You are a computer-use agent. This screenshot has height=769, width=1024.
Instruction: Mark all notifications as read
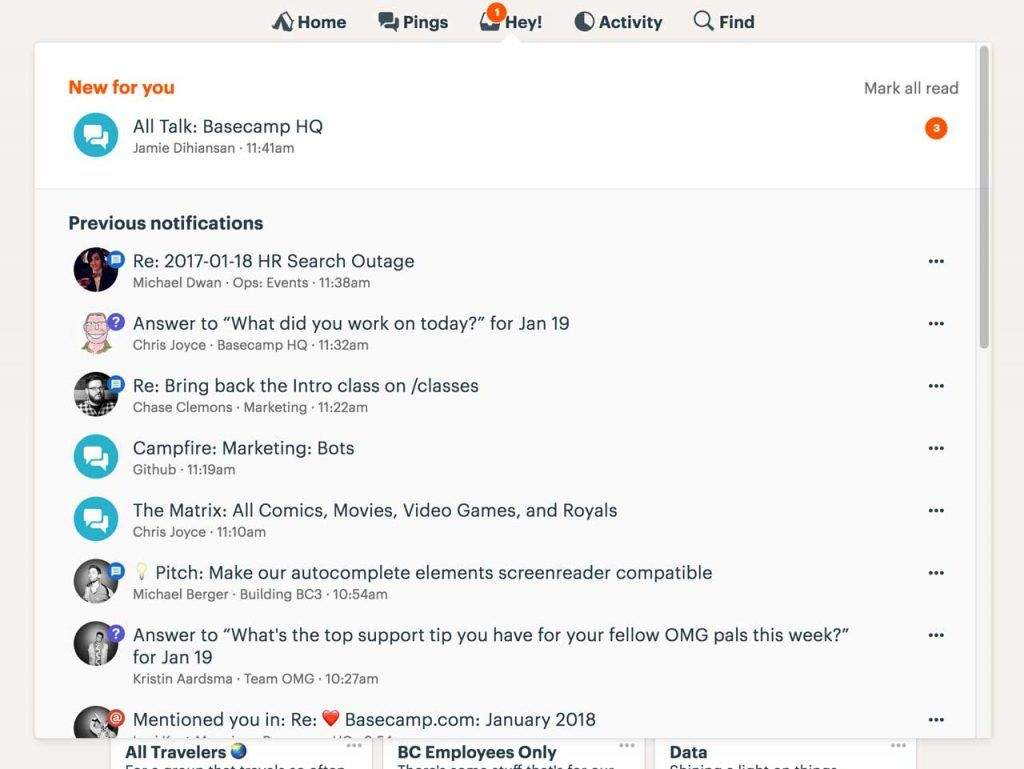pos(911,88)
